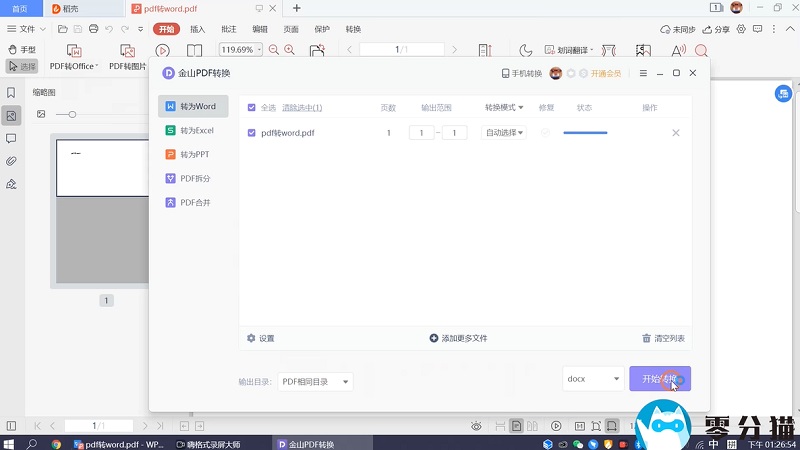This screenshot has height=450, width=800.
Task: Open the Annotate ribbon tab
Action: tap(229, 29)
